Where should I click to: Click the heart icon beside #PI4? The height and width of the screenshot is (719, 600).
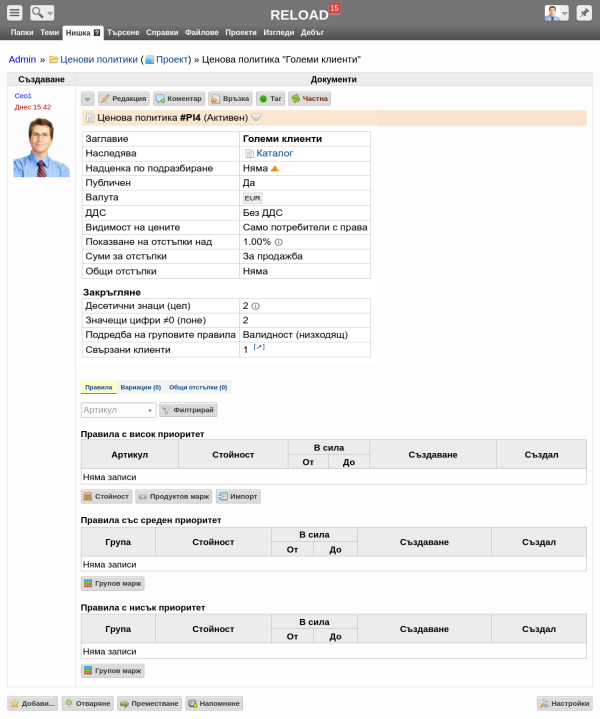point(256,117)
